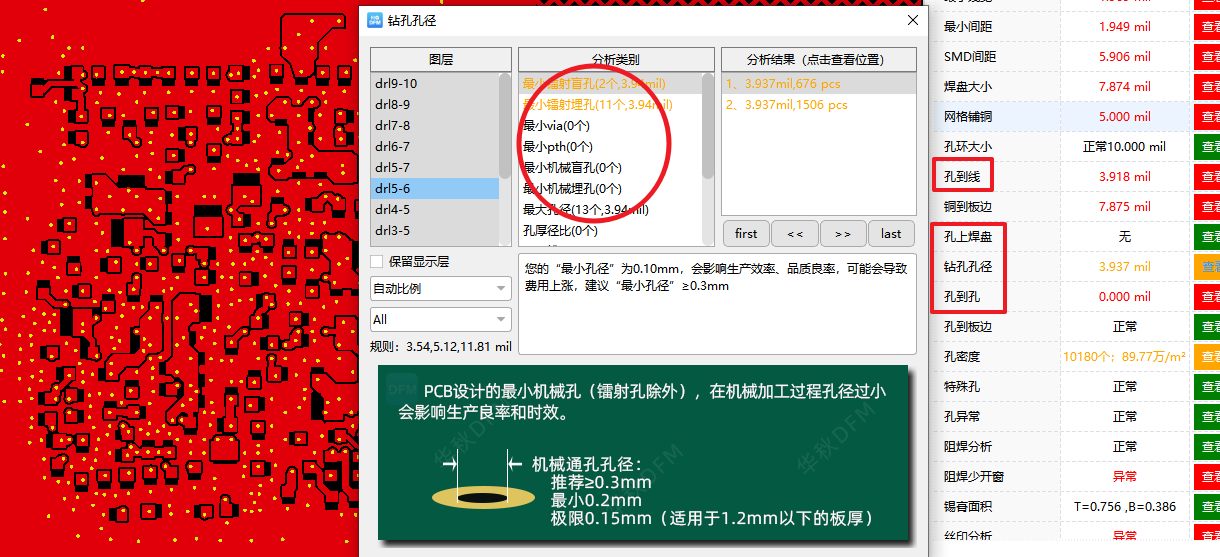Click the 最小孔径 suggestion text box
This screenshot has height=557, width=1220.
pyautogui.click(x=717, y=303)
